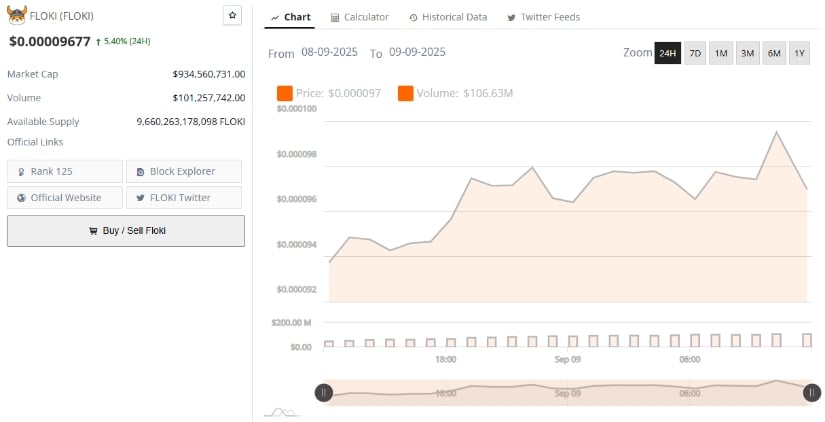Click the Volume value $101,257,742.00
This screenshot has width=825, height=422.
point(209,98)
